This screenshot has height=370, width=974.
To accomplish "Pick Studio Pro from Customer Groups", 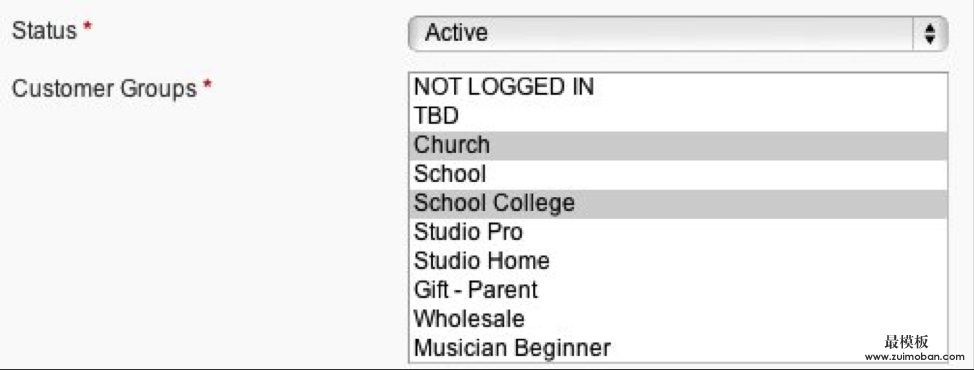I will click(x=678, y=232).
